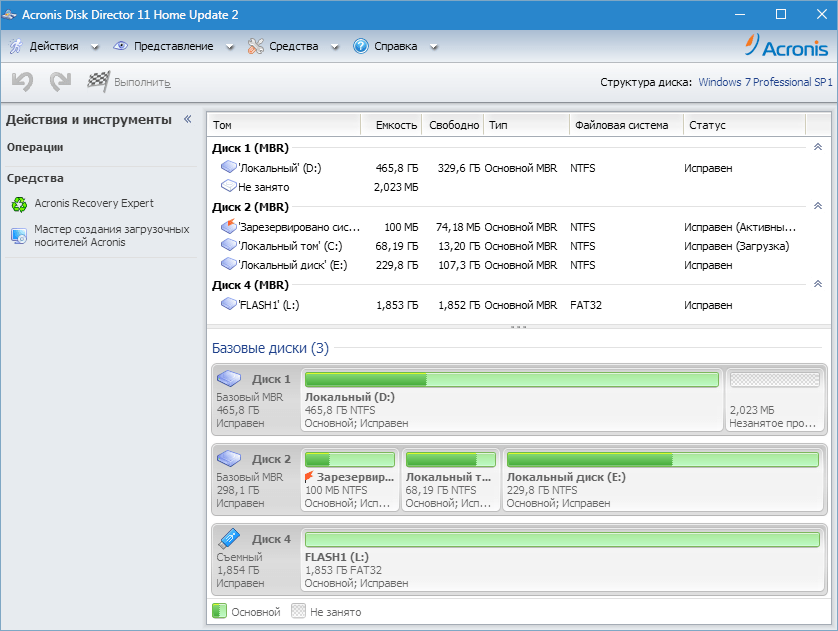The width and height of the screenshot is (838, 631).
Task: Collapse the Диск 4 (MBR) group
Action: coord(818,284)
